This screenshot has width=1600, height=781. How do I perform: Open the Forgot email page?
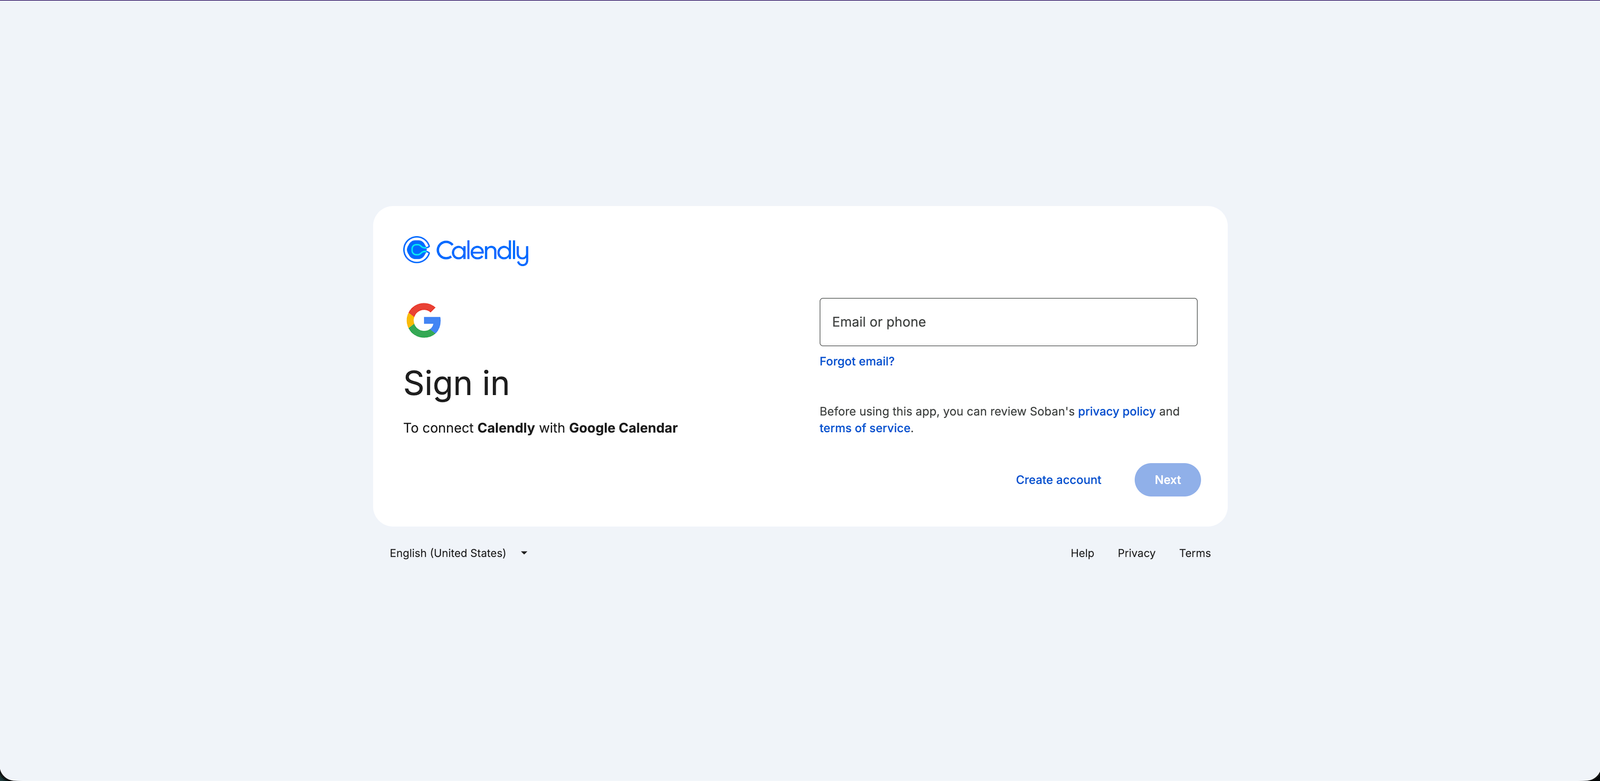click(856, 361)
